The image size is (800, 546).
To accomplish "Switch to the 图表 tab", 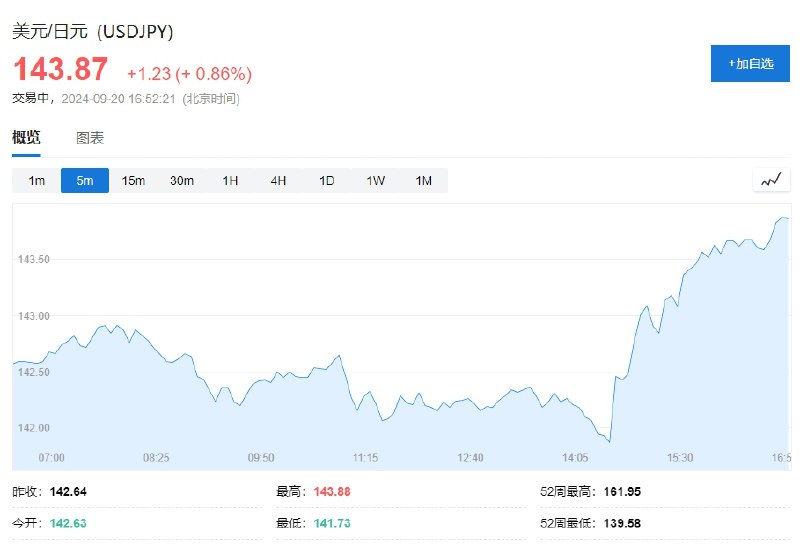I will click(90, 138).
